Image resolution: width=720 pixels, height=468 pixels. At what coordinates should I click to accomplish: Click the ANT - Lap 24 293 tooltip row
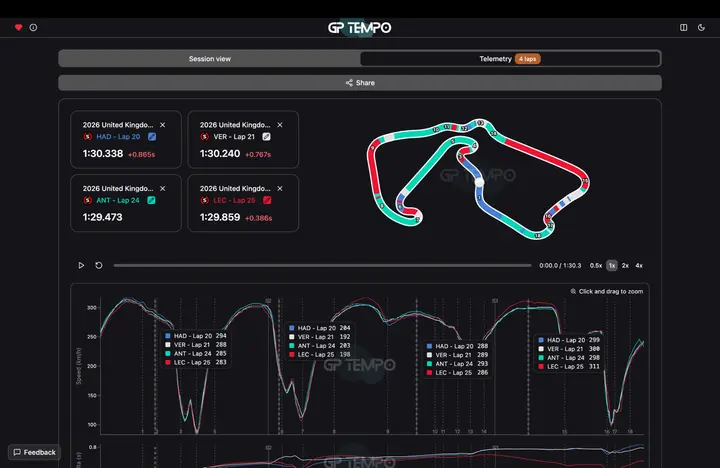point(457,364)
